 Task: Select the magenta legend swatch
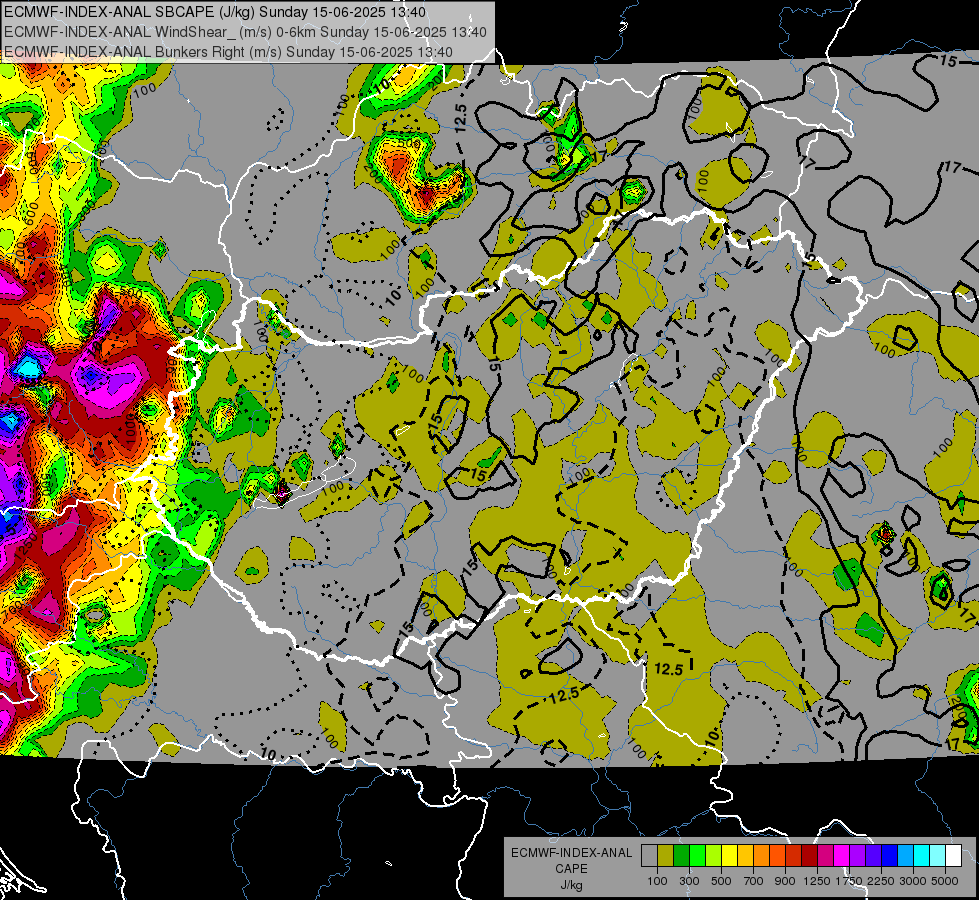pos(842,856)
